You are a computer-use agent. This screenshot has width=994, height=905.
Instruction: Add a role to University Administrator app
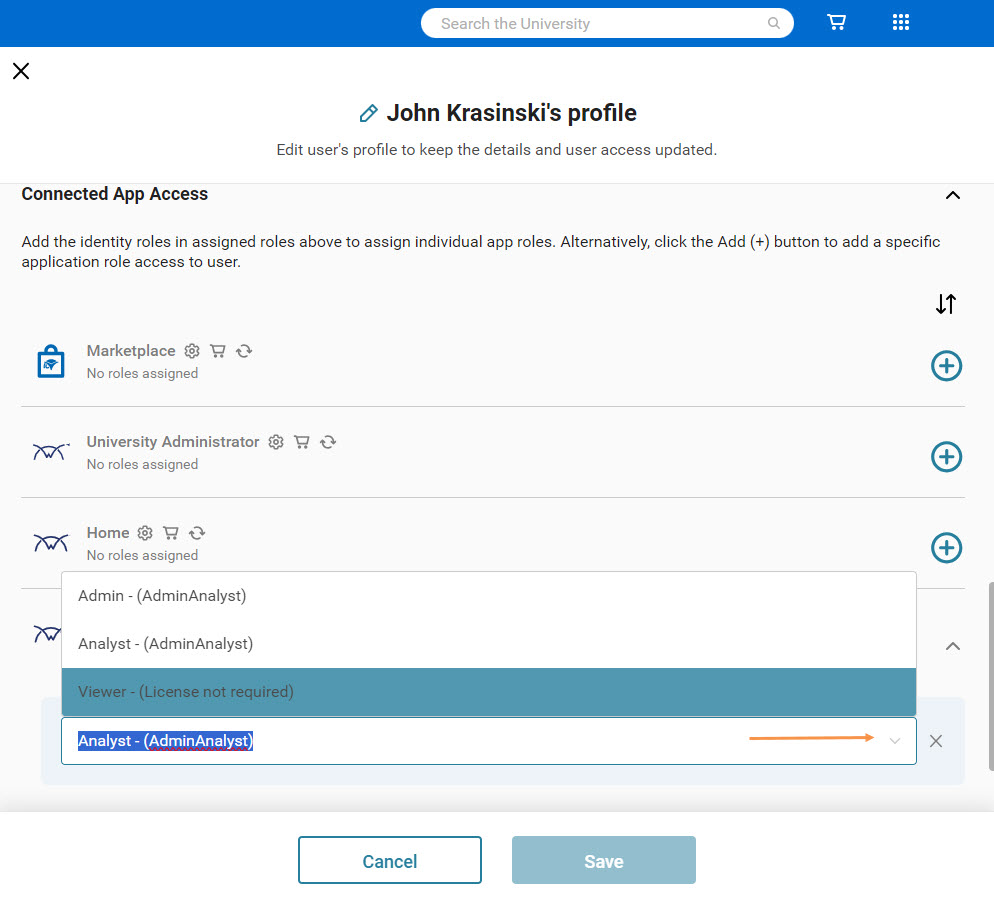pos(946,457)
